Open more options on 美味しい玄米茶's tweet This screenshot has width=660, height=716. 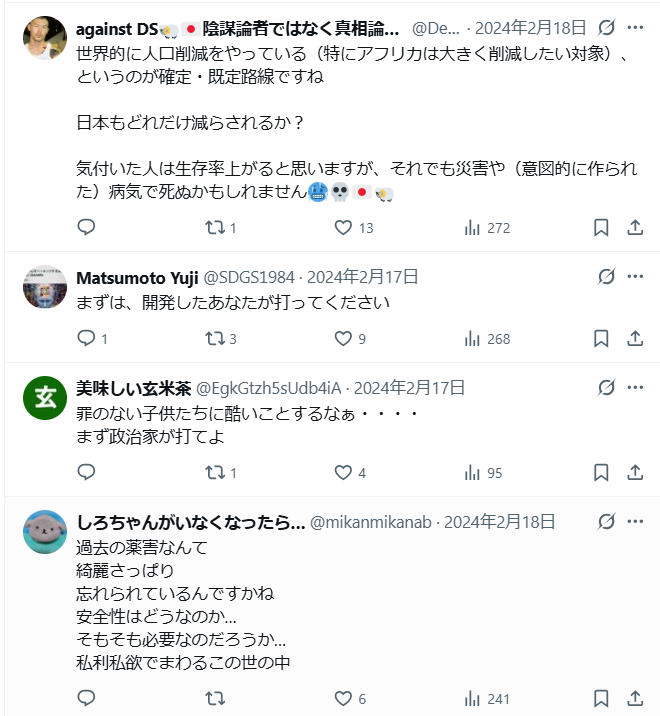(634, 388)
